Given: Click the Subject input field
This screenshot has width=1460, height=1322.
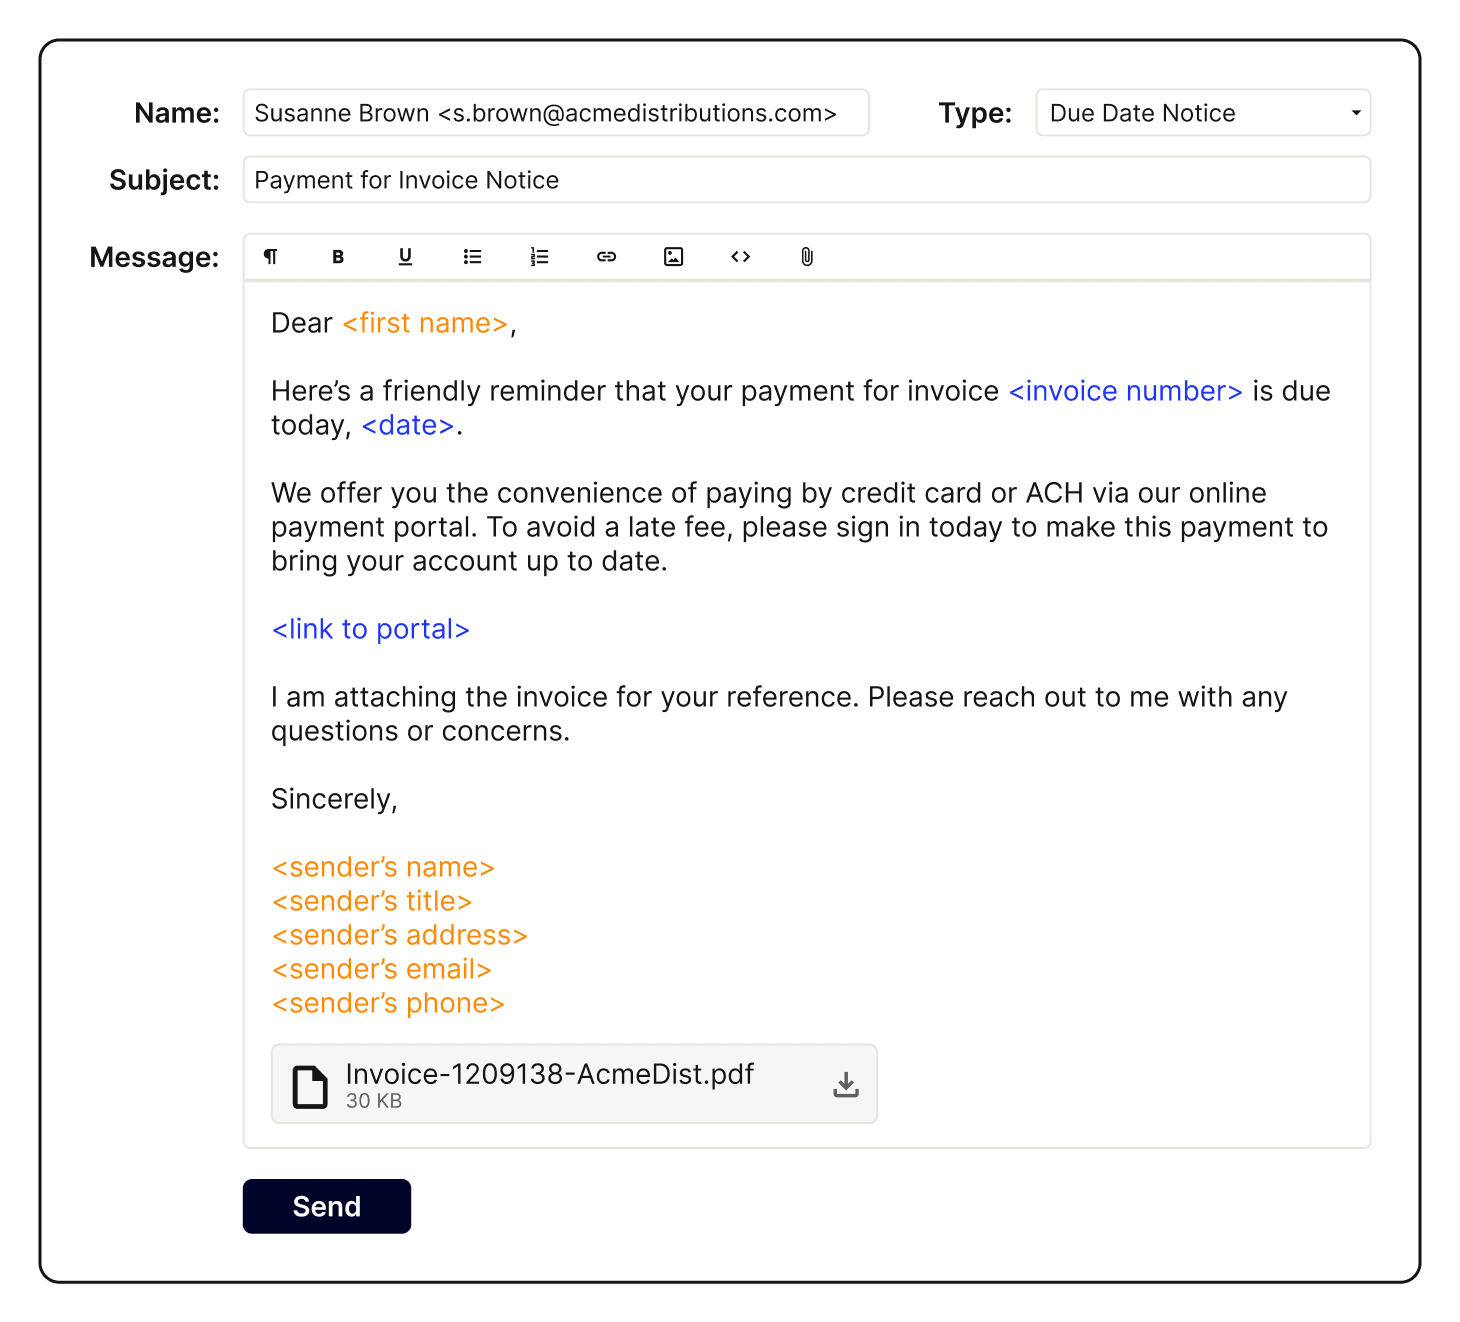Looking at the screenshot, I should tap(805, 180).
